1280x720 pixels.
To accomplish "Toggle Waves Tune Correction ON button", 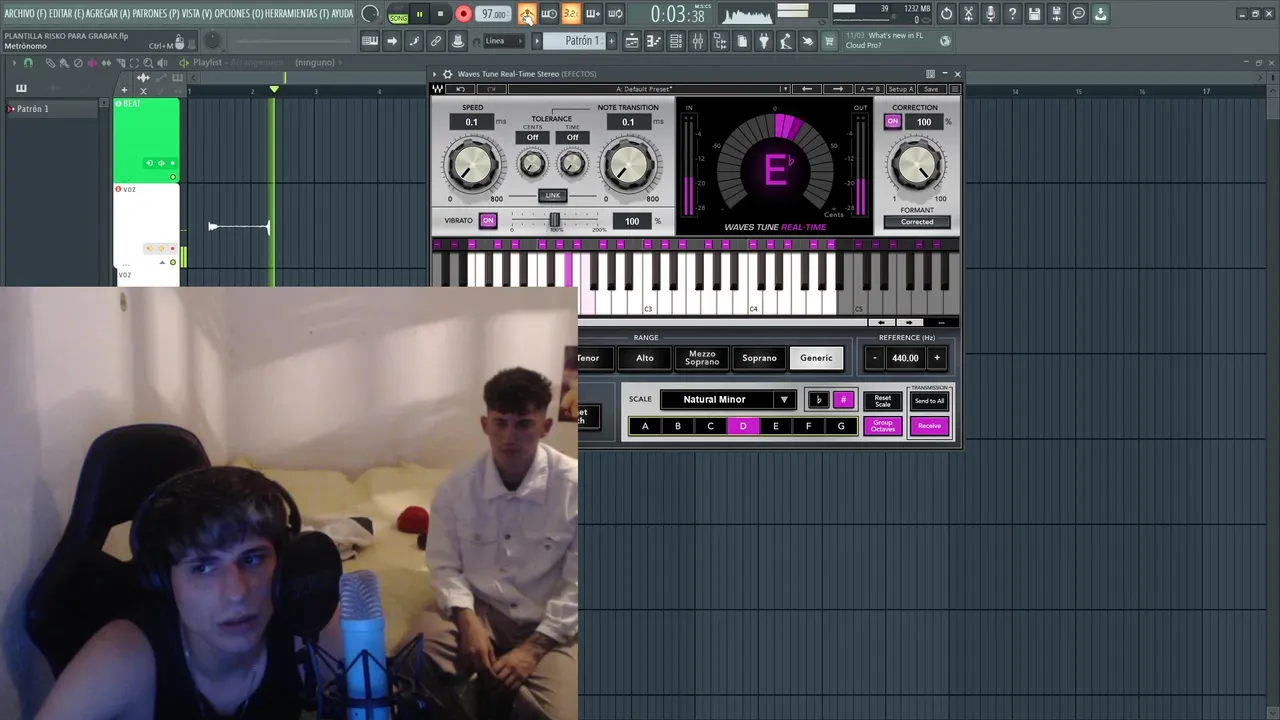I will (893, 122).
